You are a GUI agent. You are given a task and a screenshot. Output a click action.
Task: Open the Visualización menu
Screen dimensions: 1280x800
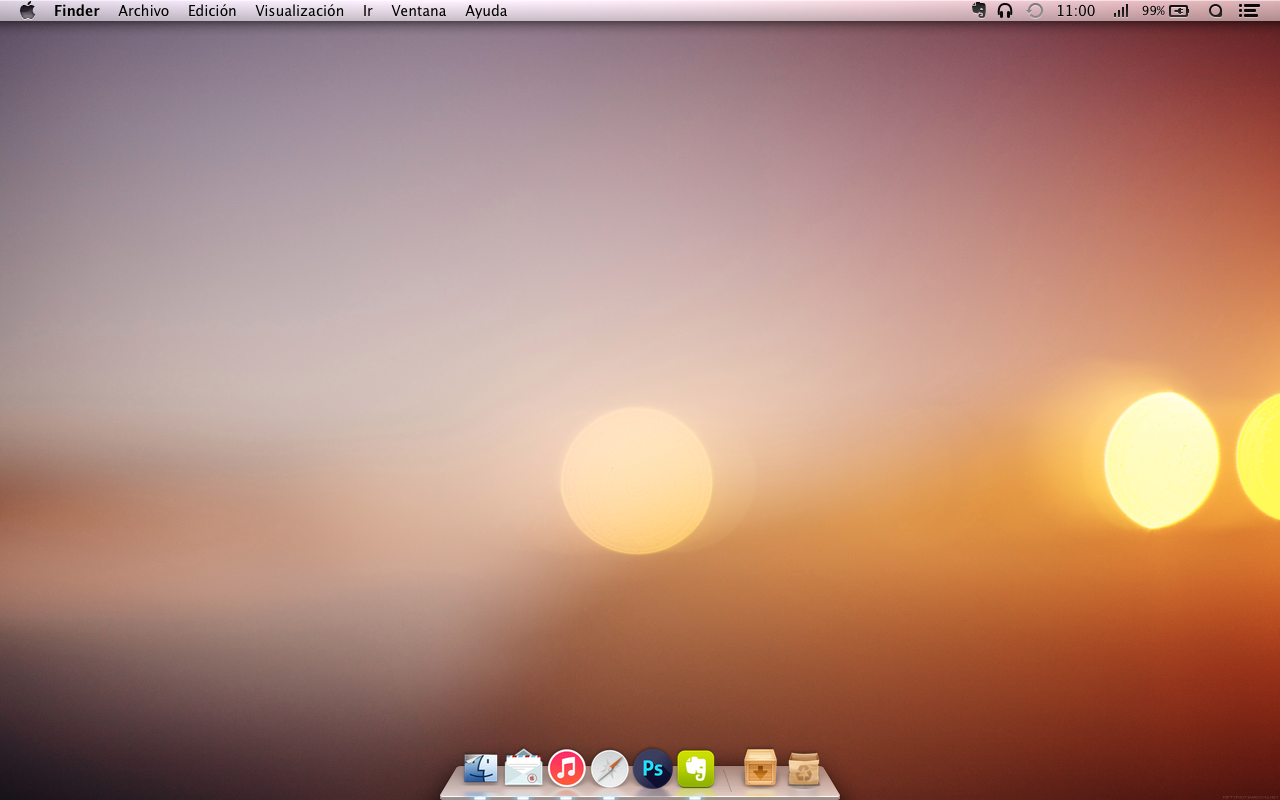tap(300, 11)
